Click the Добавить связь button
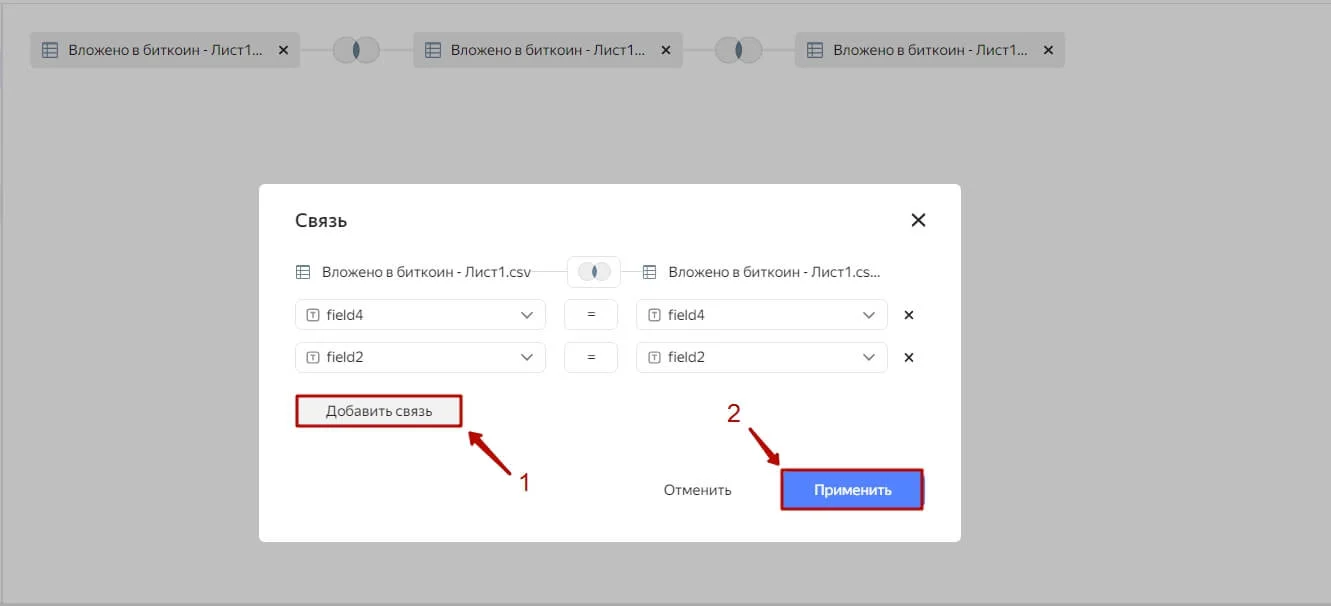This screenshot has width=1331, height=606. 379,411
